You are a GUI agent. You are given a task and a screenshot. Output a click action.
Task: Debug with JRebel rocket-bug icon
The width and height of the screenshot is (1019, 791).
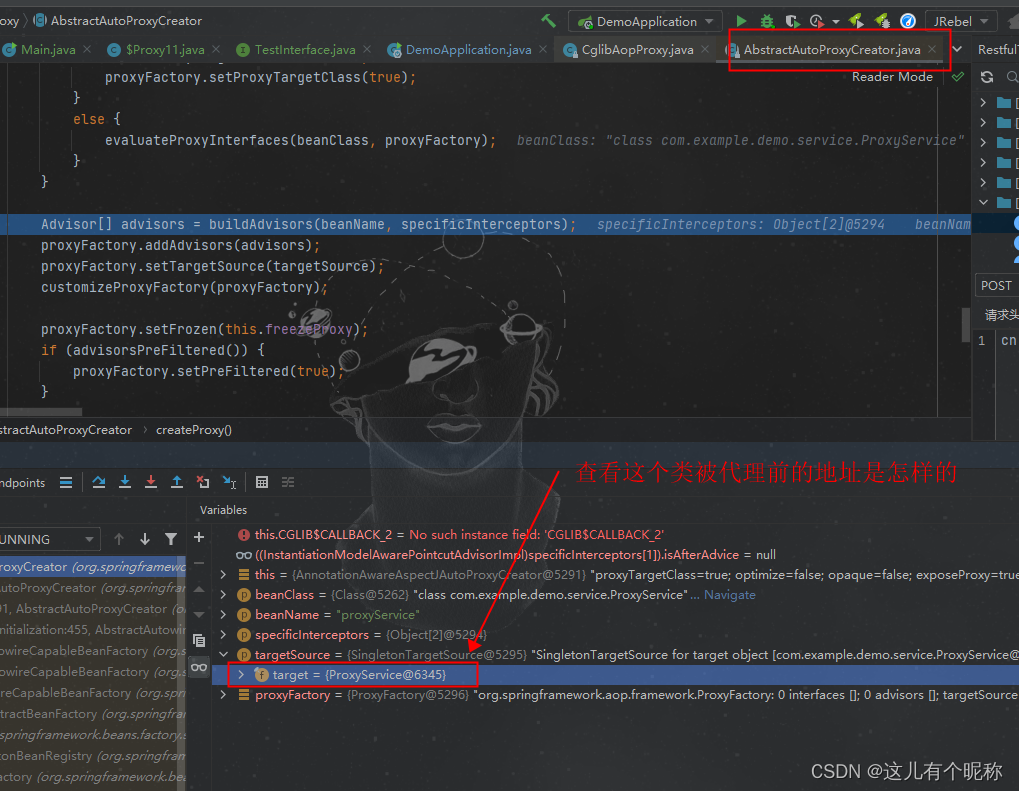(882, 21)
